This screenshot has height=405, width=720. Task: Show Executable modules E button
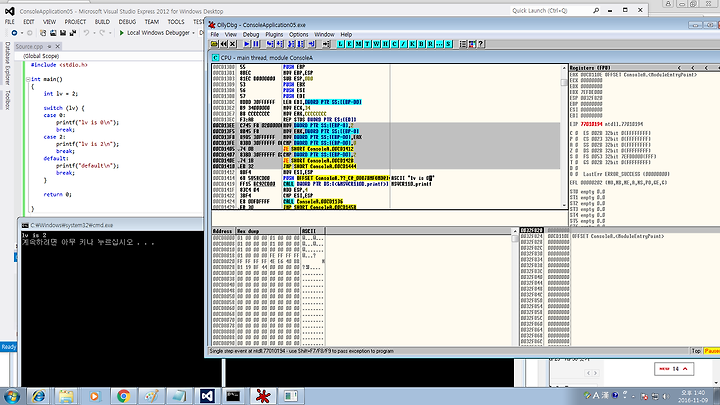349,44
